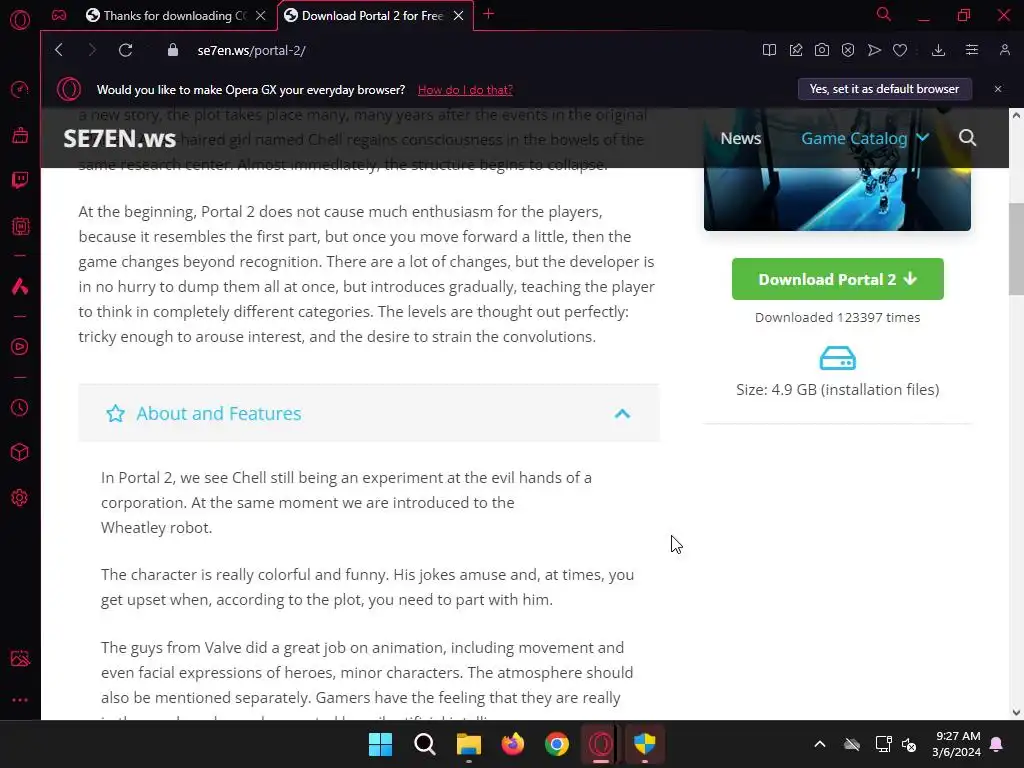Open Windows taskbar Search
The width and height of the screenshot is (1024, 768).
coord(424,744)
